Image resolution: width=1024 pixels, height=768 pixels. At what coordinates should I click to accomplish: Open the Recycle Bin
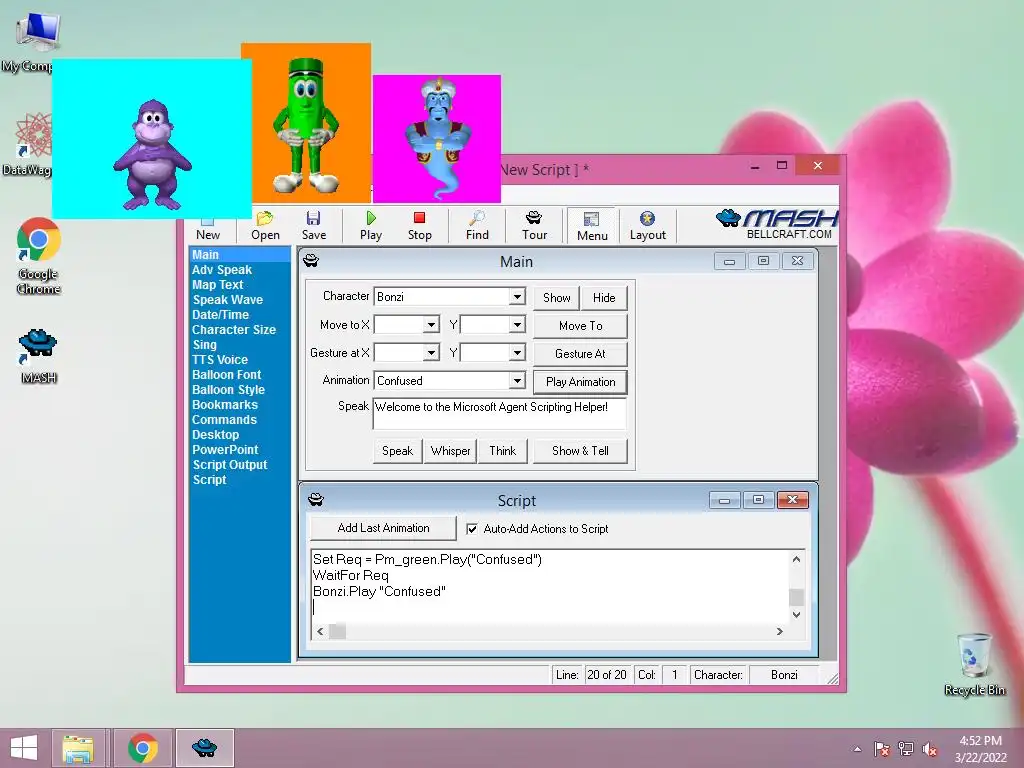[974, 664]
